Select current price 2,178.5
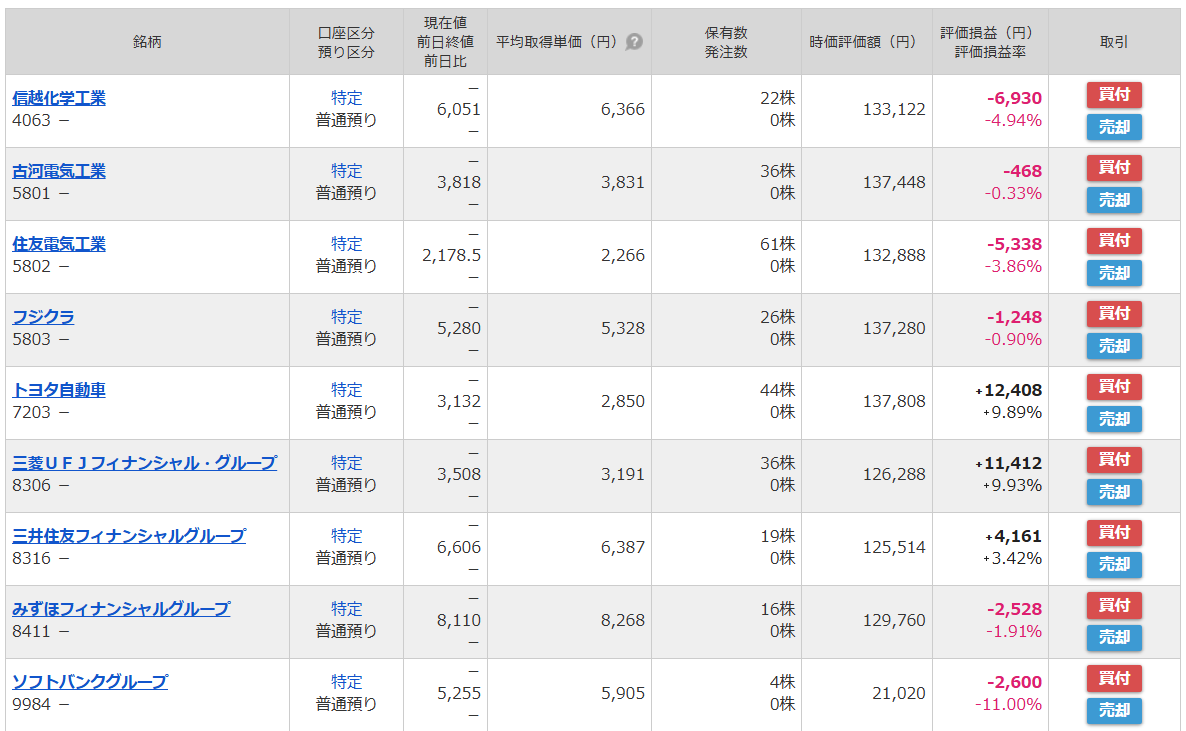Viewport: 1186px width, 731px height. click(452, 256)
